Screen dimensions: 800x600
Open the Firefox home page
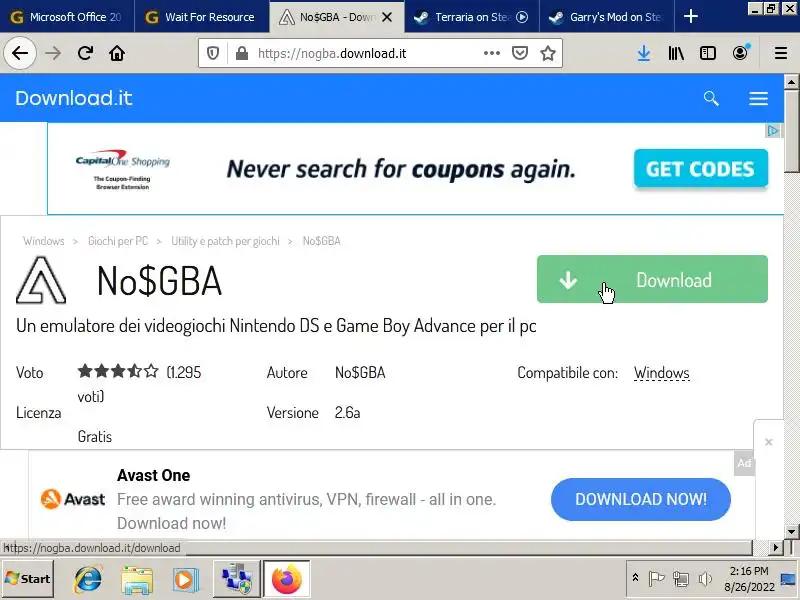pos(117,53)
